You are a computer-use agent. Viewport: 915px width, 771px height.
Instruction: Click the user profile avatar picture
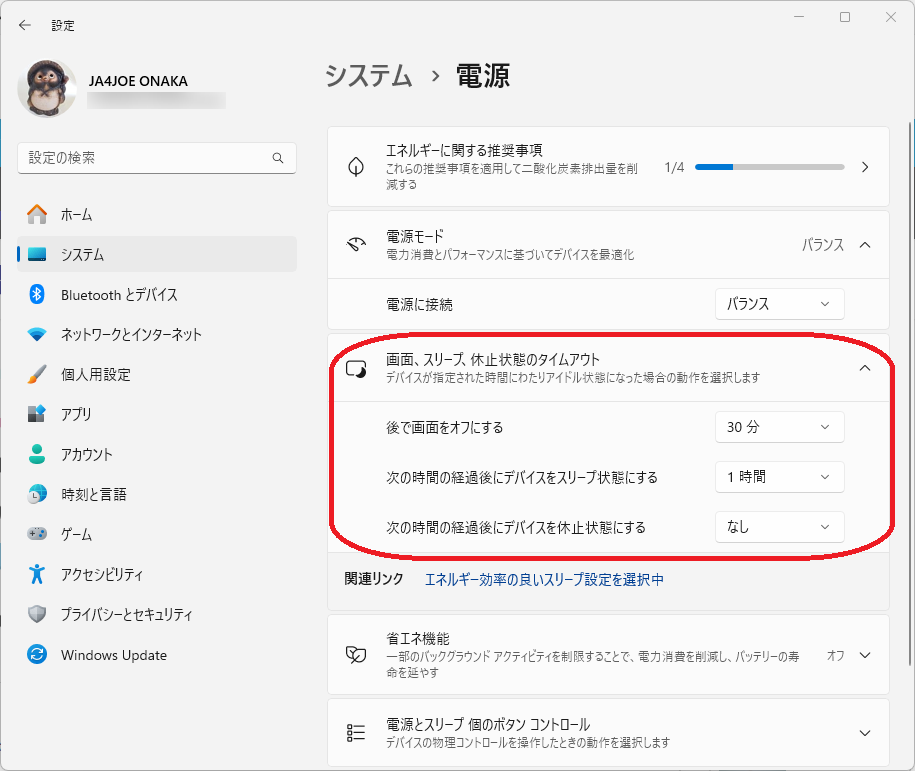[47, 88]
